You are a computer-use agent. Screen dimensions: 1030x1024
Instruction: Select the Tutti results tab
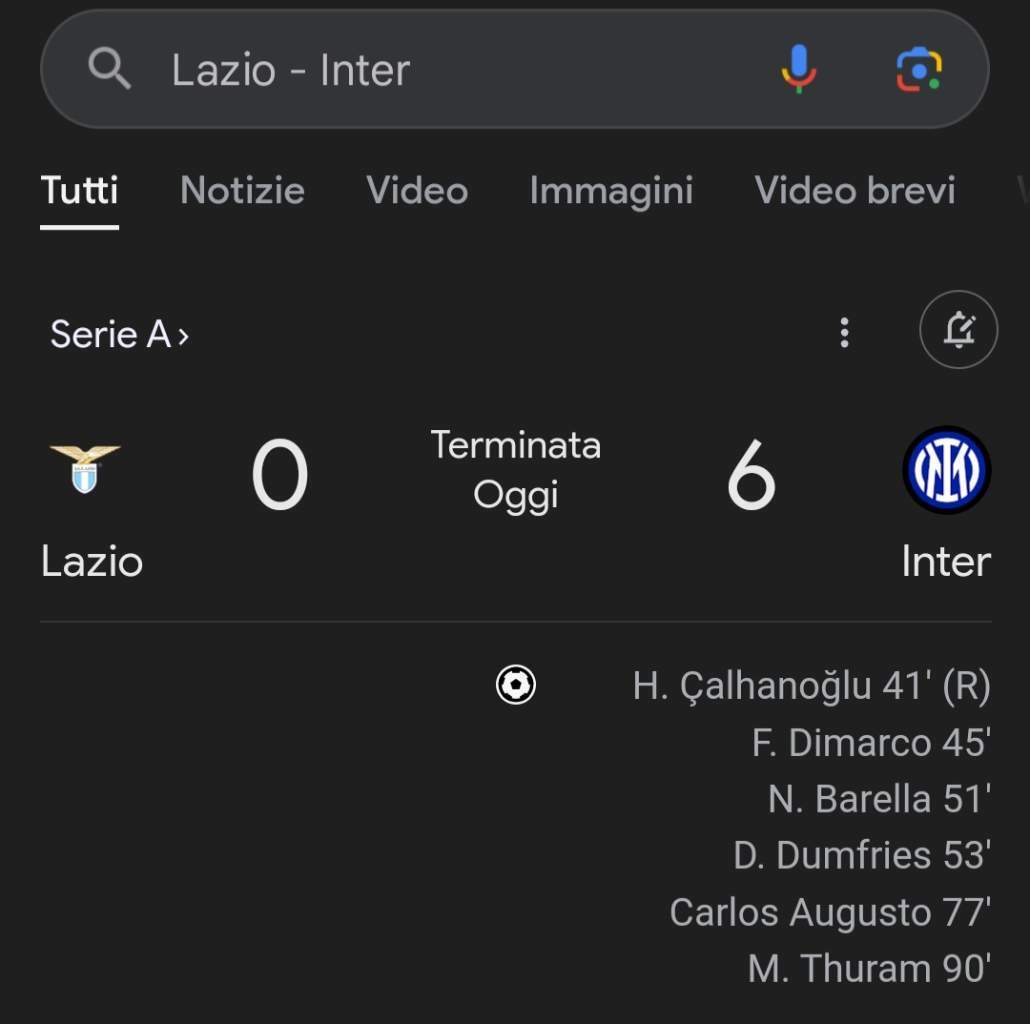click(79, 190)
